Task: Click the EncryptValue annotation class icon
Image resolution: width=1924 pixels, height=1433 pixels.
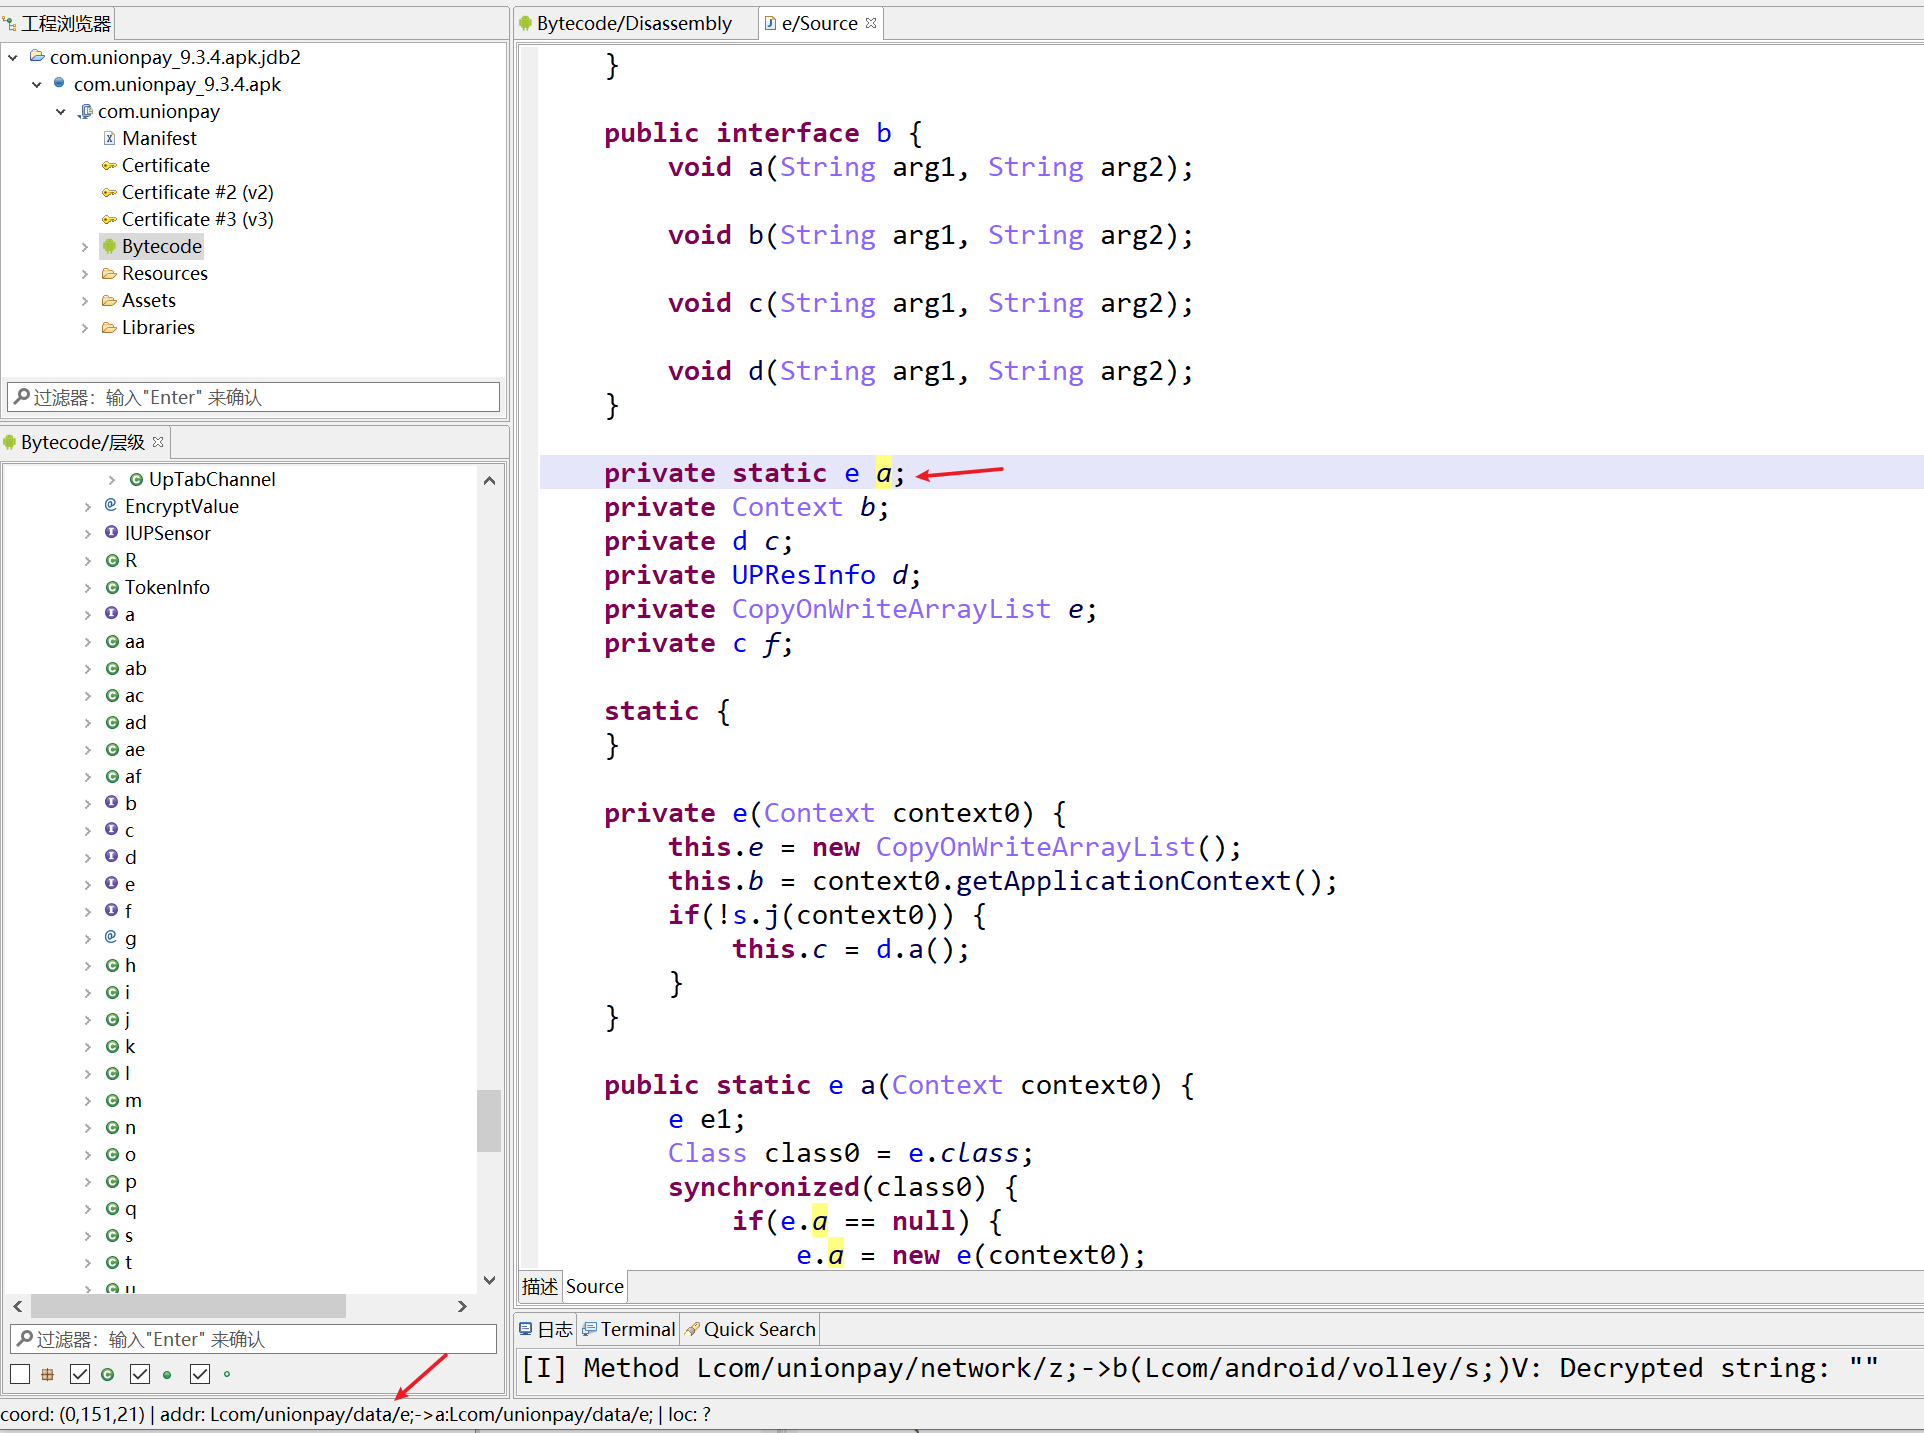Action: 111,506
